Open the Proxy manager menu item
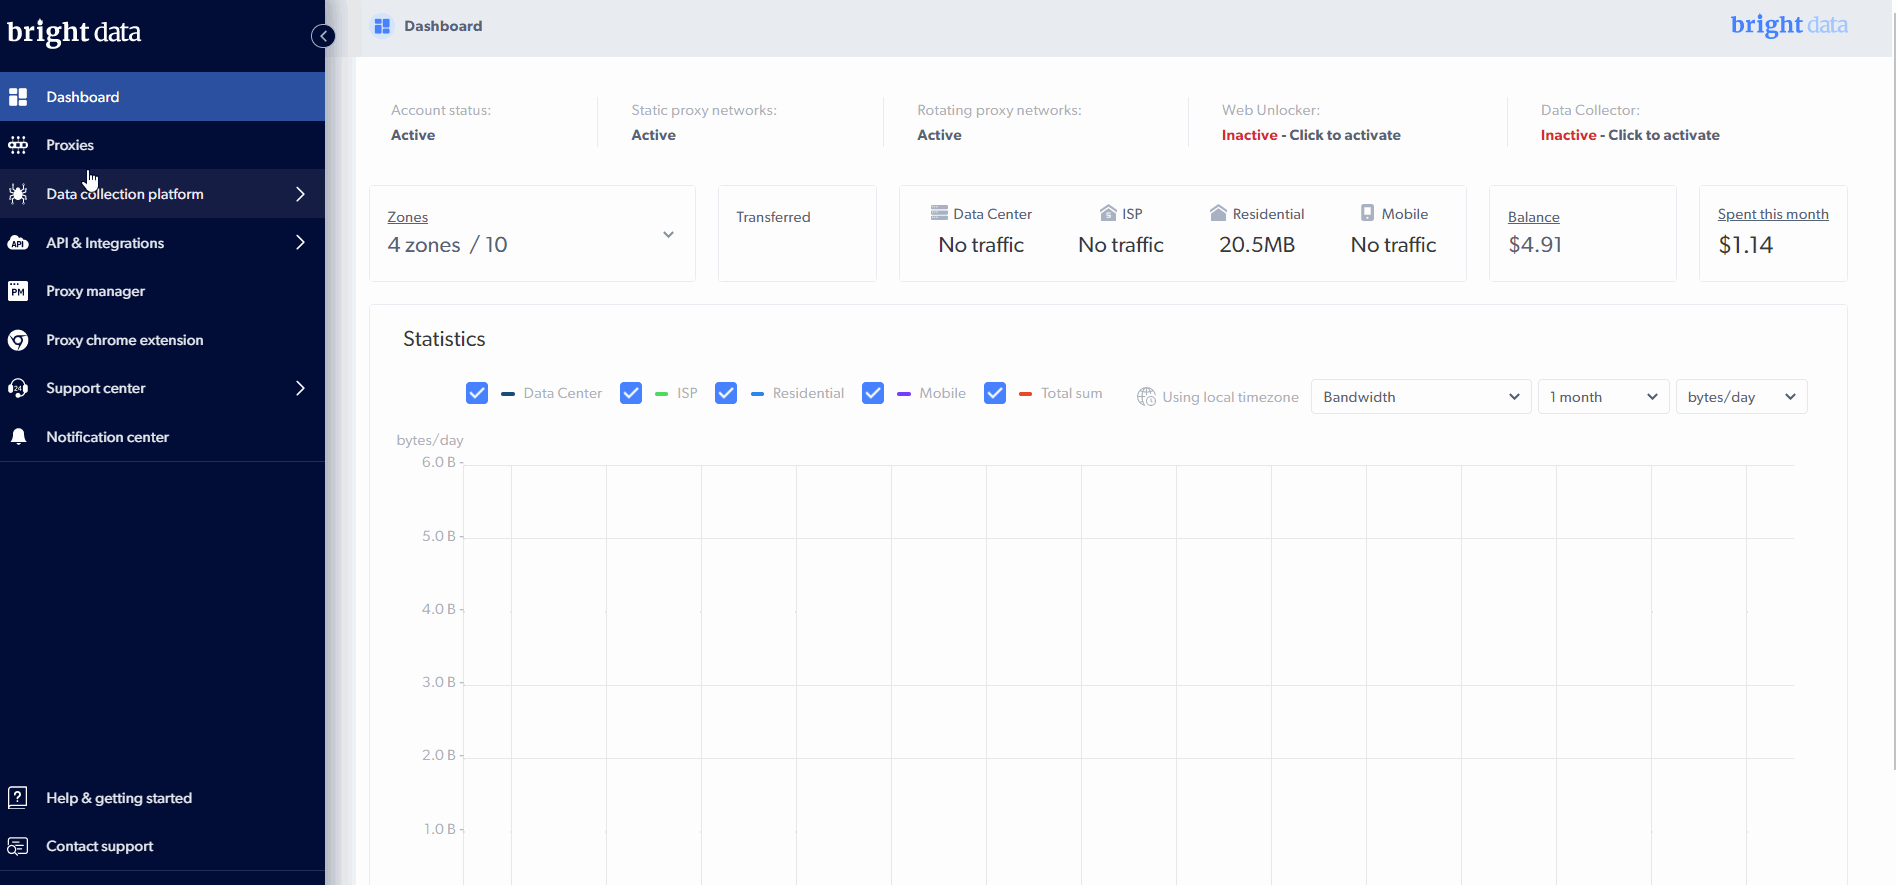 (162, 291)
